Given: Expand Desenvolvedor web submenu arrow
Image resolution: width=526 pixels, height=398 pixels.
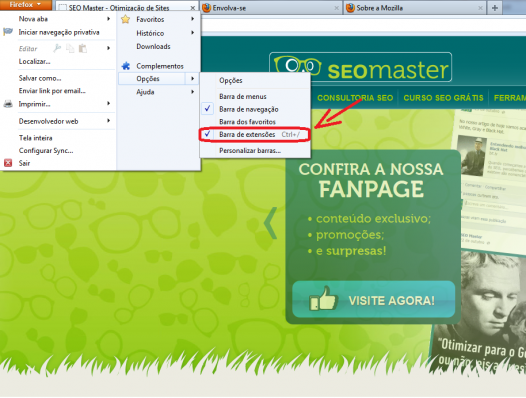Looking at the screenshot, I should point(108,120).
